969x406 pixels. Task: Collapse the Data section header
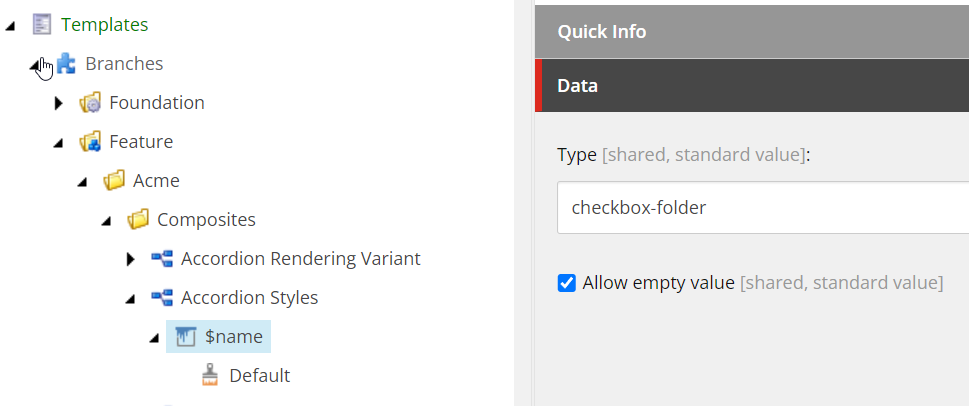pos(750,86)
